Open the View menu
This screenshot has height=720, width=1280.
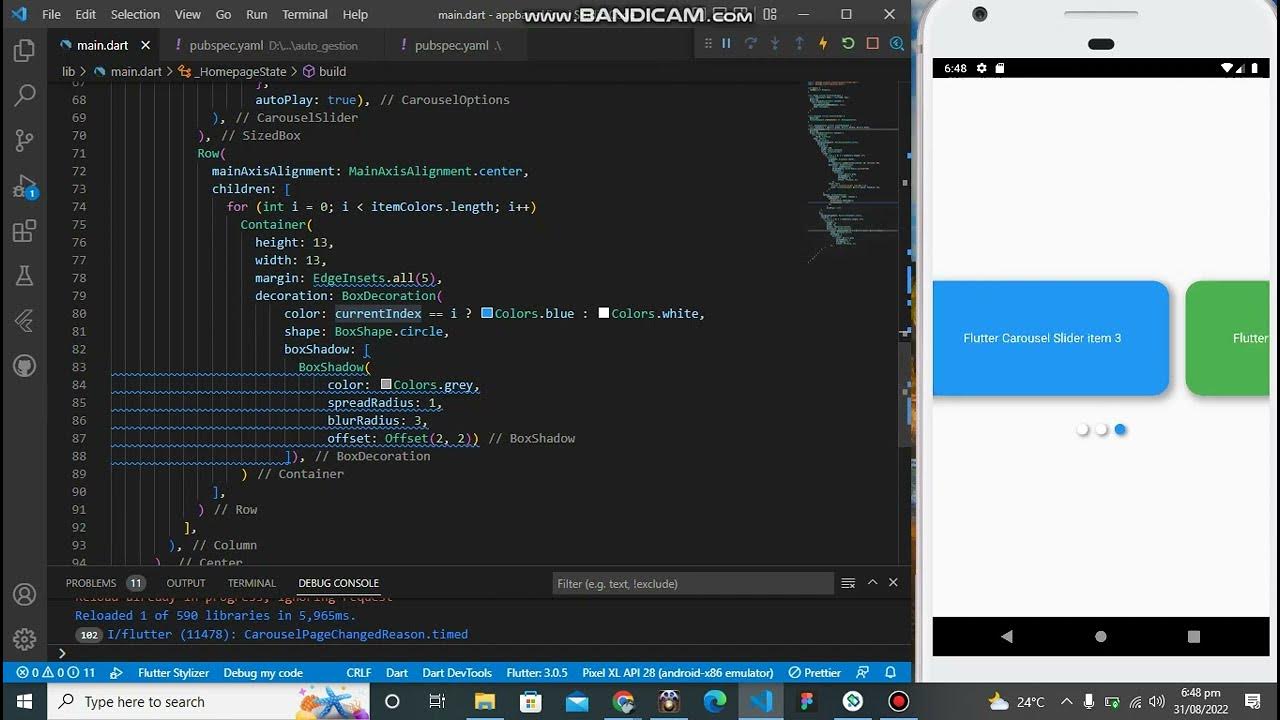pyautogui.click(x=188, y=15)
